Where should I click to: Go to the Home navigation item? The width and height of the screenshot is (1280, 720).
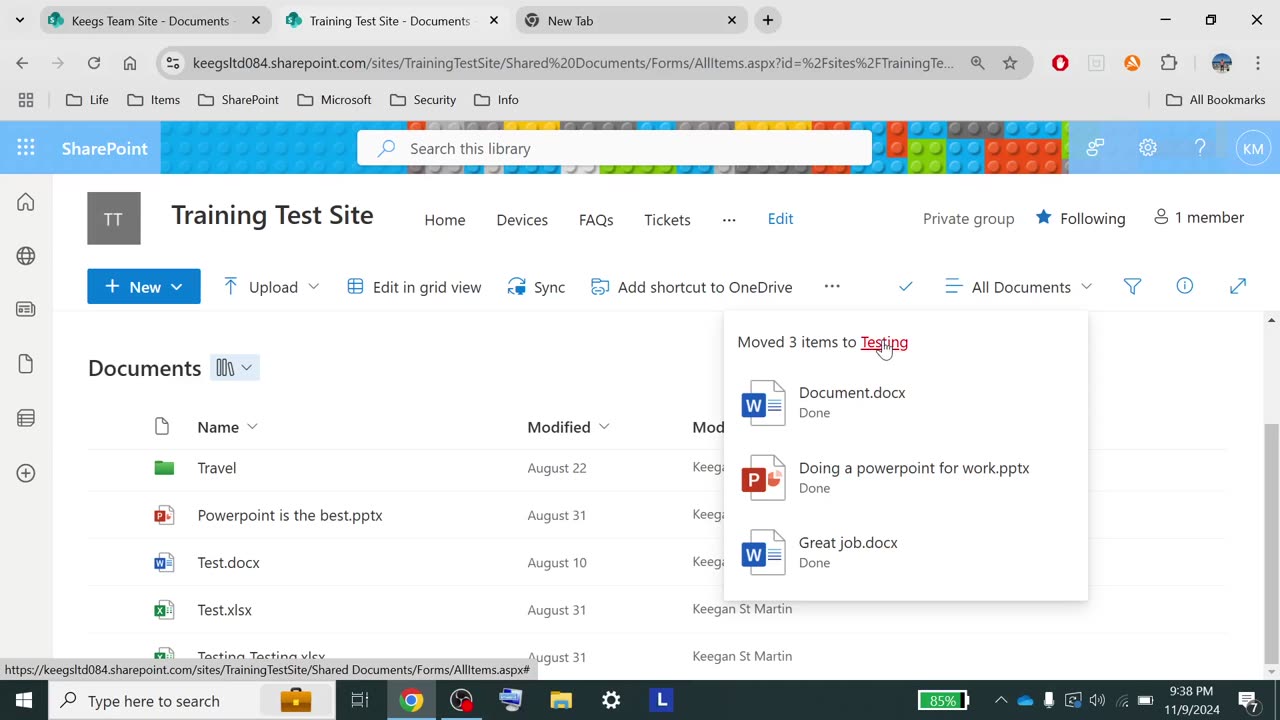[x=445, y=220]
